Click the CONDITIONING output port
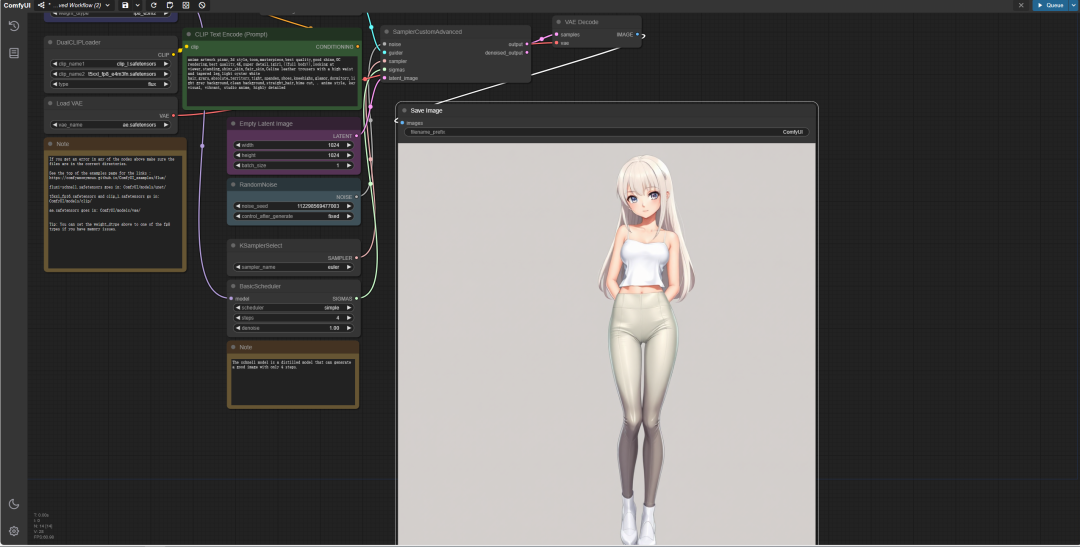 pos(358,47)
